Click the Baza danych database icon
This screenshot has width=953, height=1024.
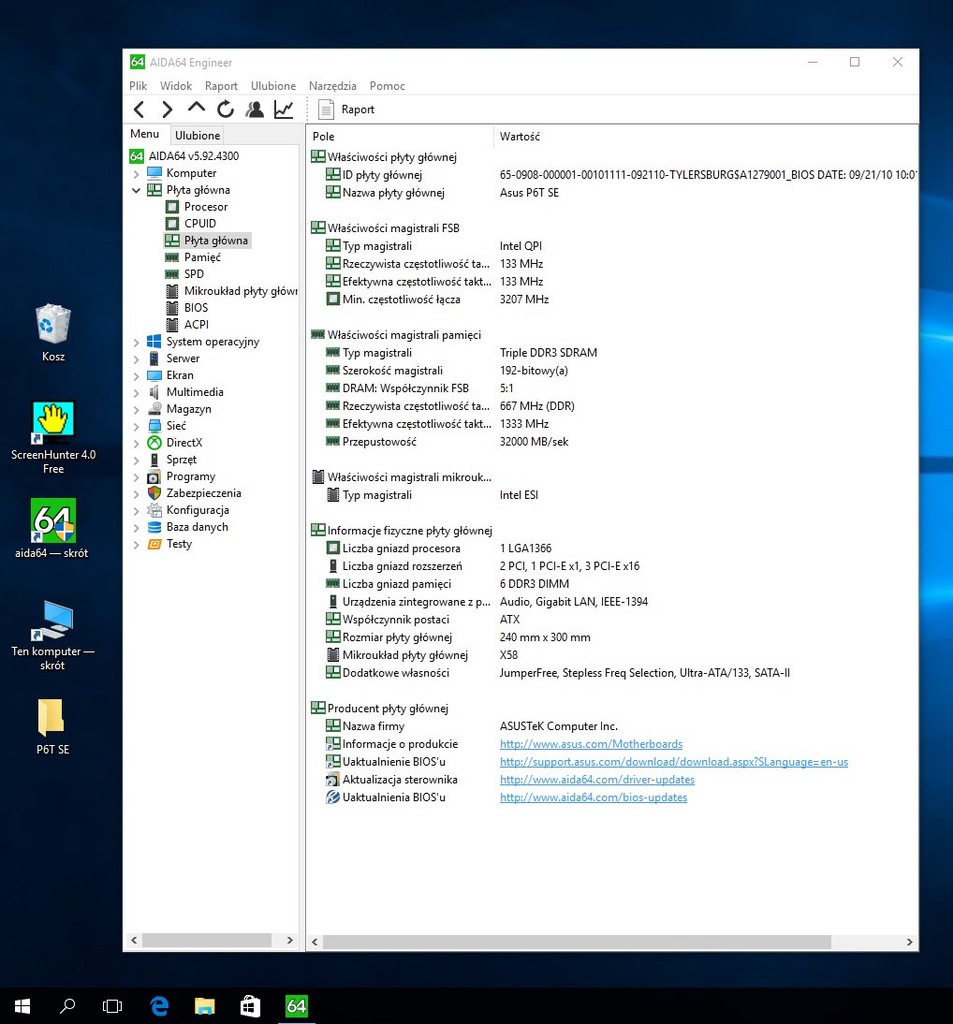coord(154,527)
